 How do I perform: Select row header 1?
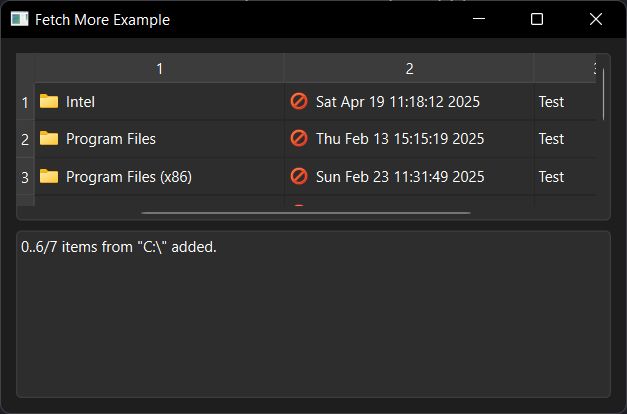25,102
